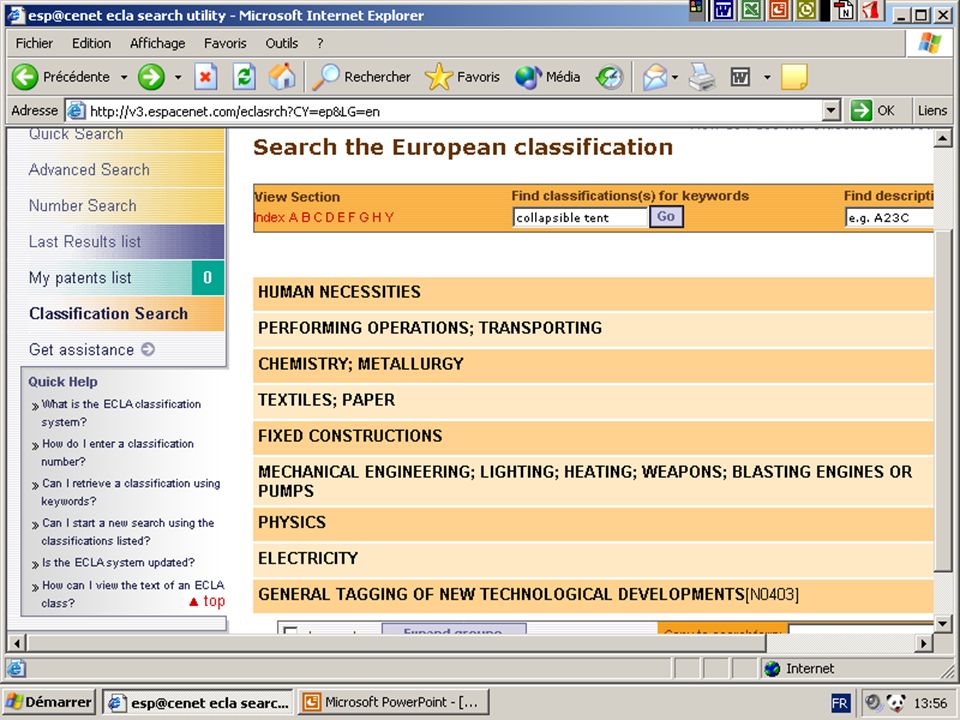Click help link What is the ECLA classification system
The height and width of the screenshot is (720, 960).
point(121,413)
